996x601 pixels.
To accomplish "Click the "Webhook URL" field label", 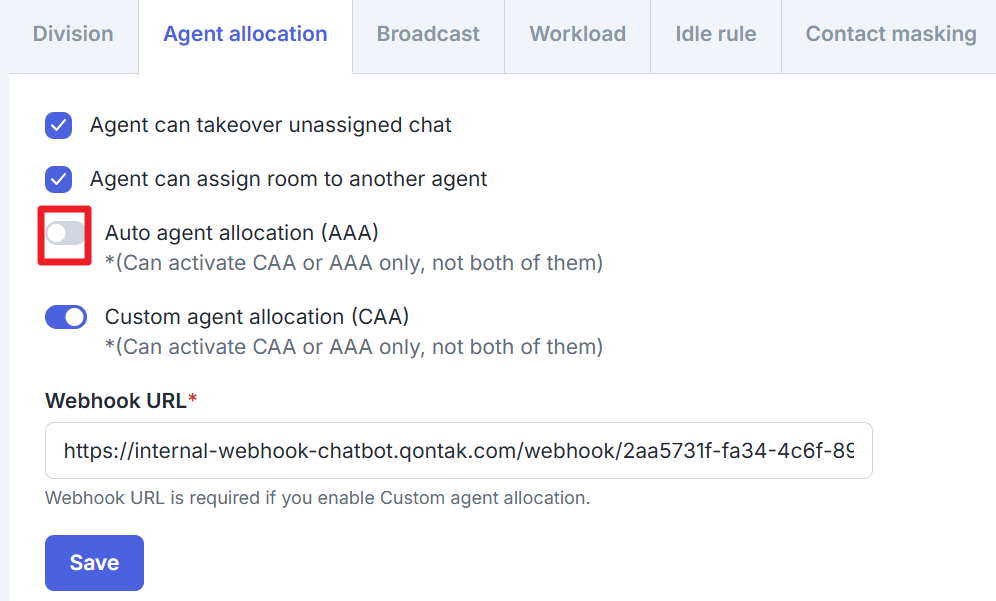I will (x=116, y=401).
